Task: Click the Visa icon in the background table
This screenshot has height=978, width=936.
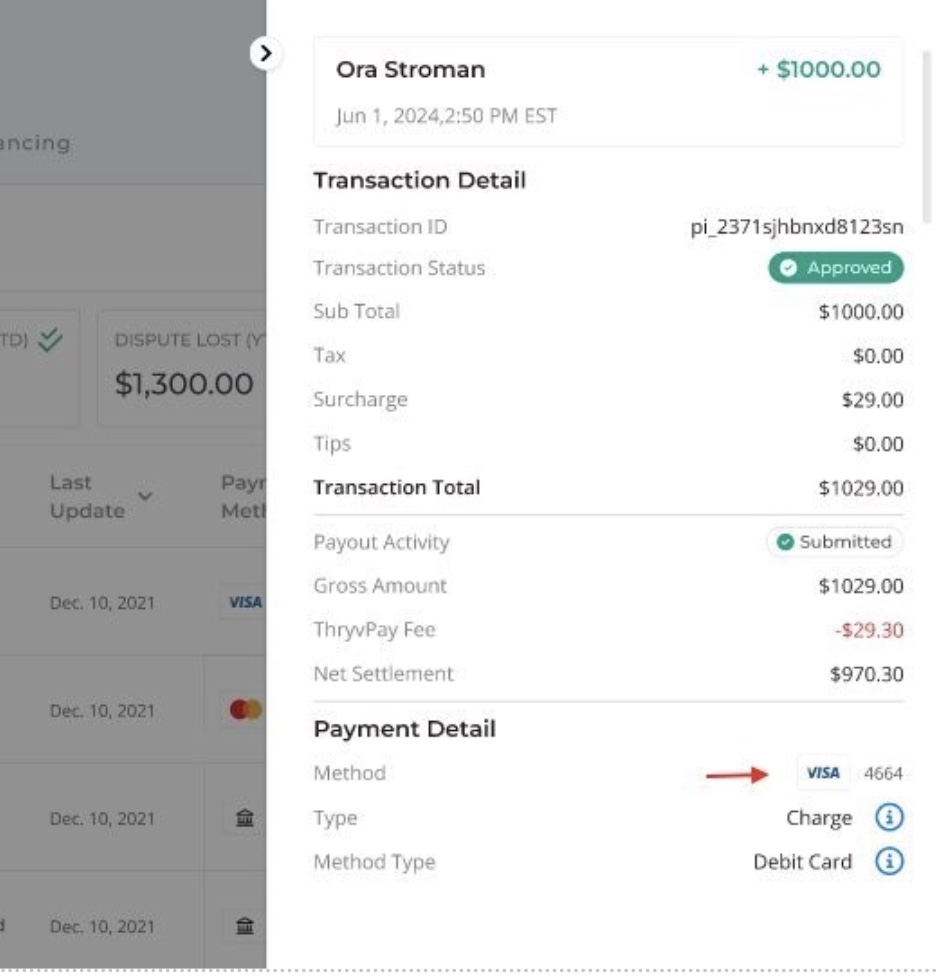Action: 244,602
